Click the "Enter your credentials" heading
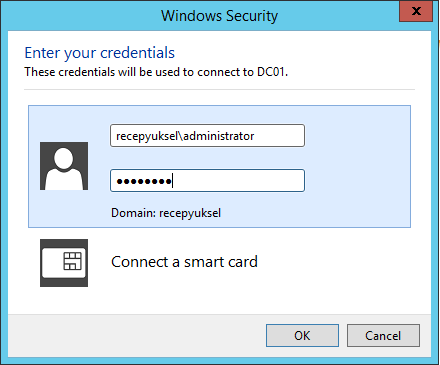 [x=99, y=53]
